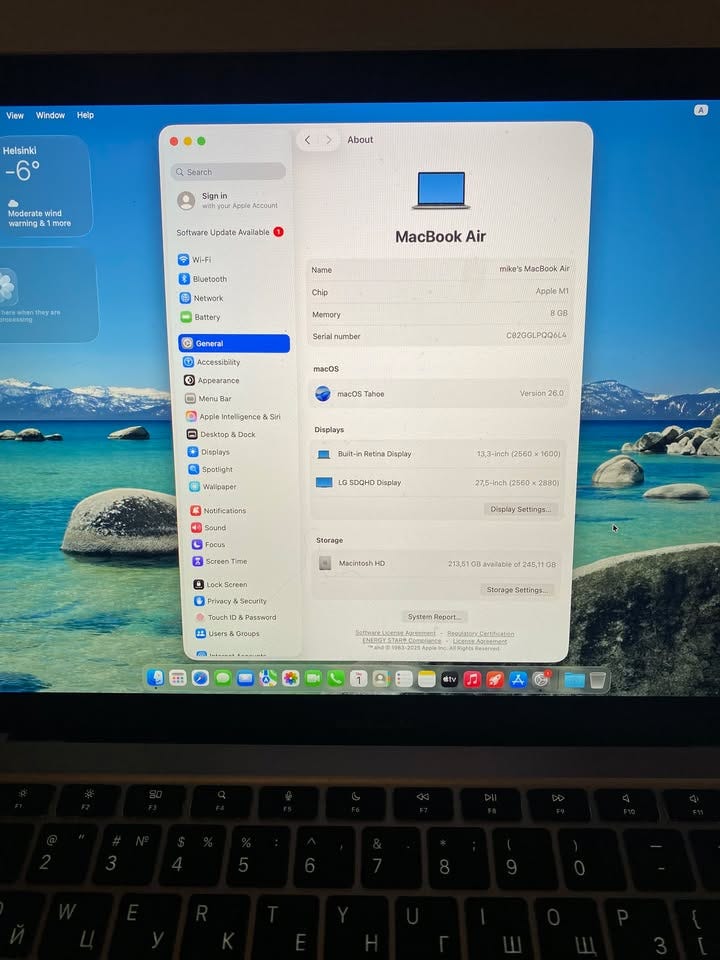Click the macOS Tahoe version row

tap(438, 394)
